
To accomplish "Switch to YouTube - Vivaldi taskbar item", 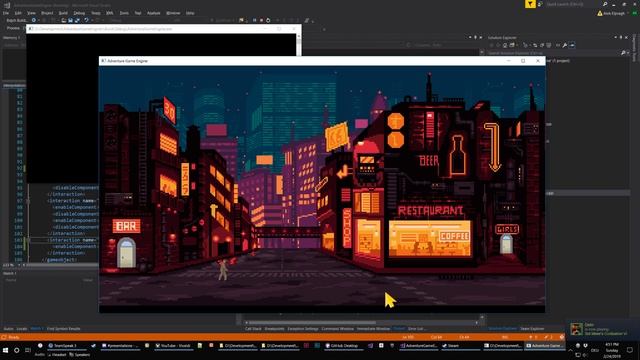I will (173, 346).
